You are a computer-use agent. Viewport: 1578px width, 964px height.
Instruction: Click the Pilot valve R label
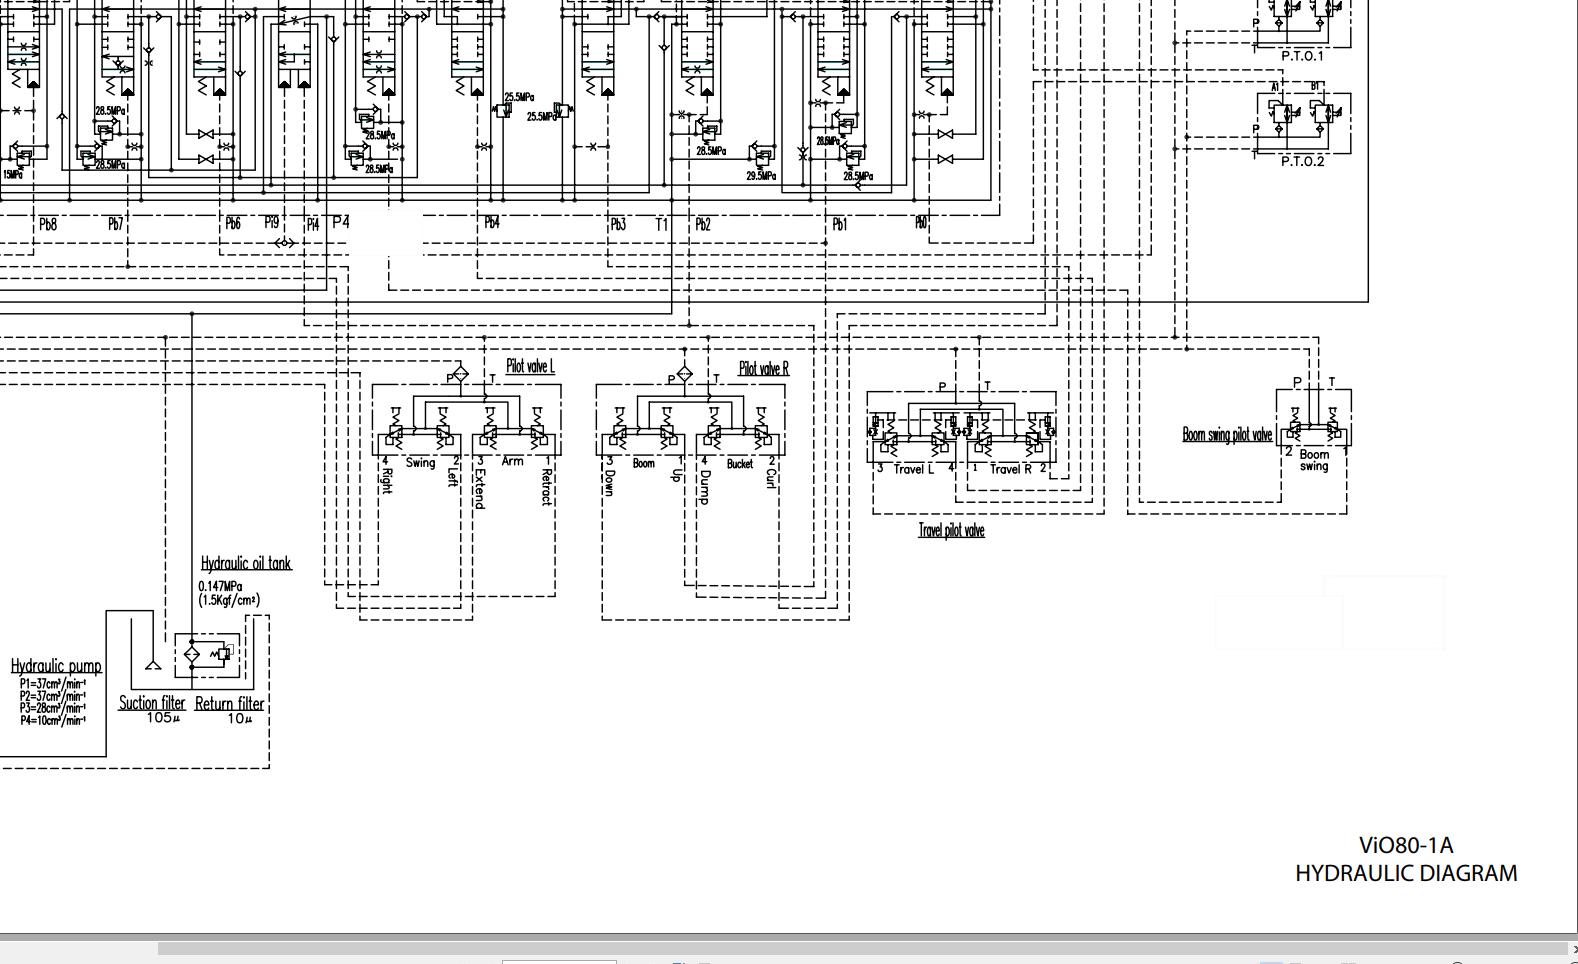coord(764,369)
